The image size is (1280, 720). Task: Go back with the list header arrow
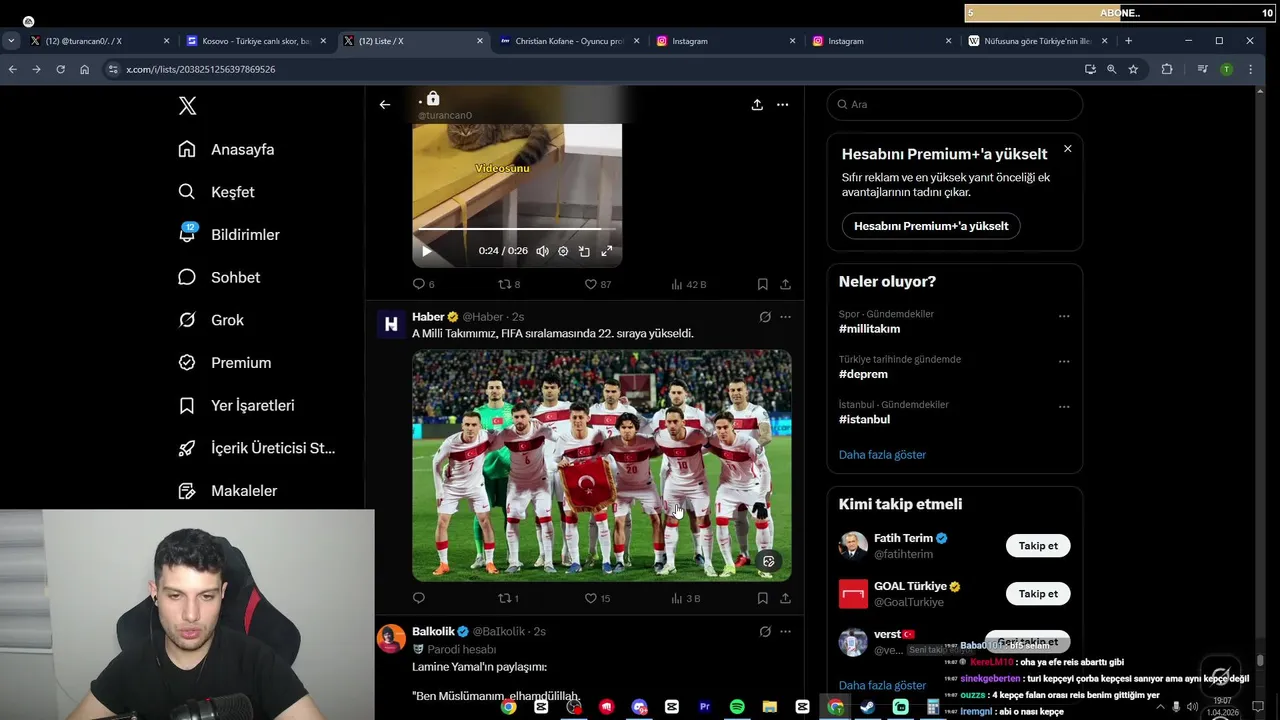pos(385,104)
